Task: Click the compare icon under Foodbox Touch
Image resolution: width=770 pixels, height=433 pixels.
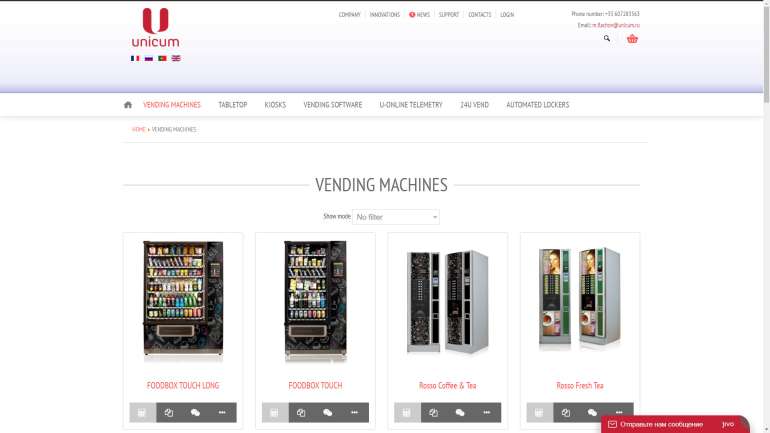Action: (302, 412)
